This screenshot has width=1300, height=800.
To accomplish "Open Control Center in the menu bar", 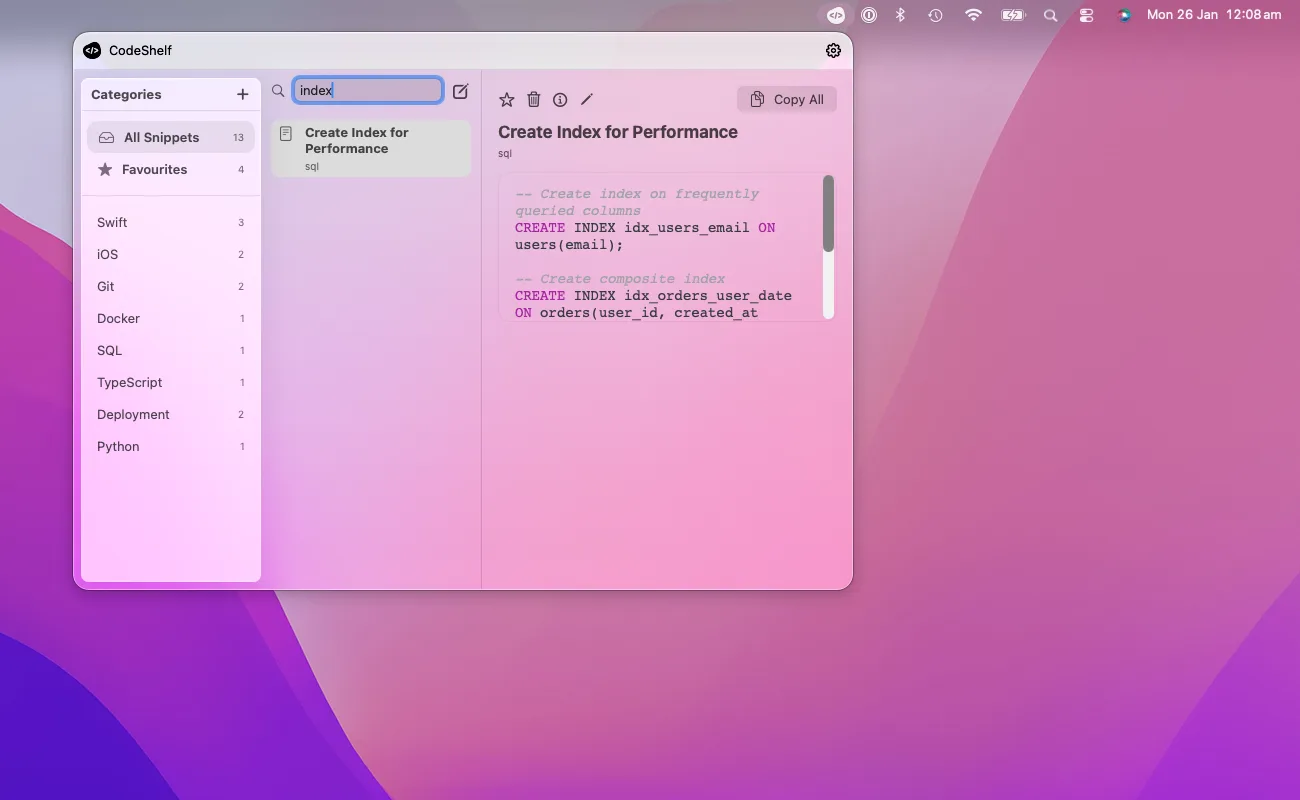I will pyautogui.click(x=1086, y=15).
